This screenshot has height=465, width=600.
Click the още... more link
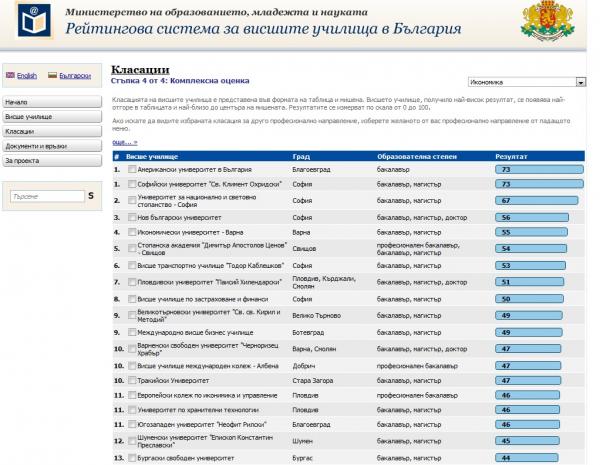point(125,142)
